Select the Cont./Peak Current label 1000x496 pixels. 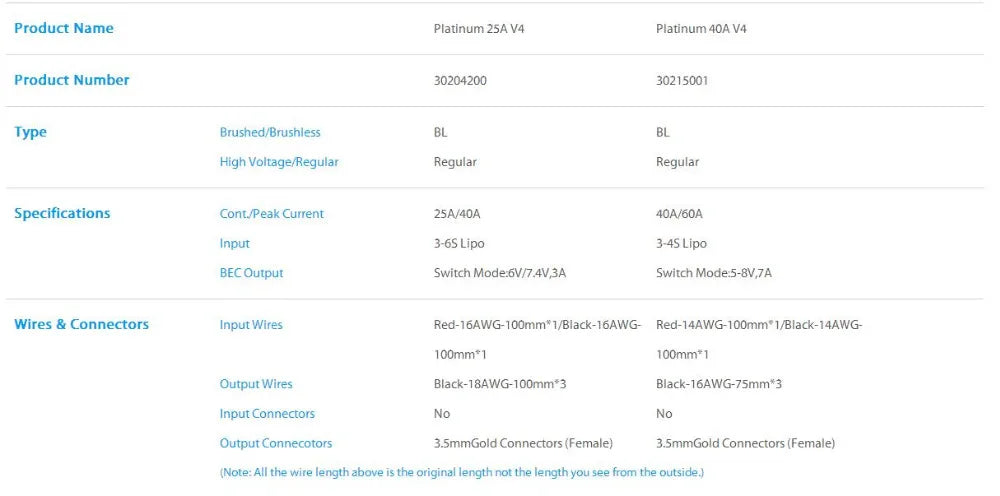pyautogui.click(x=272, y=214)
